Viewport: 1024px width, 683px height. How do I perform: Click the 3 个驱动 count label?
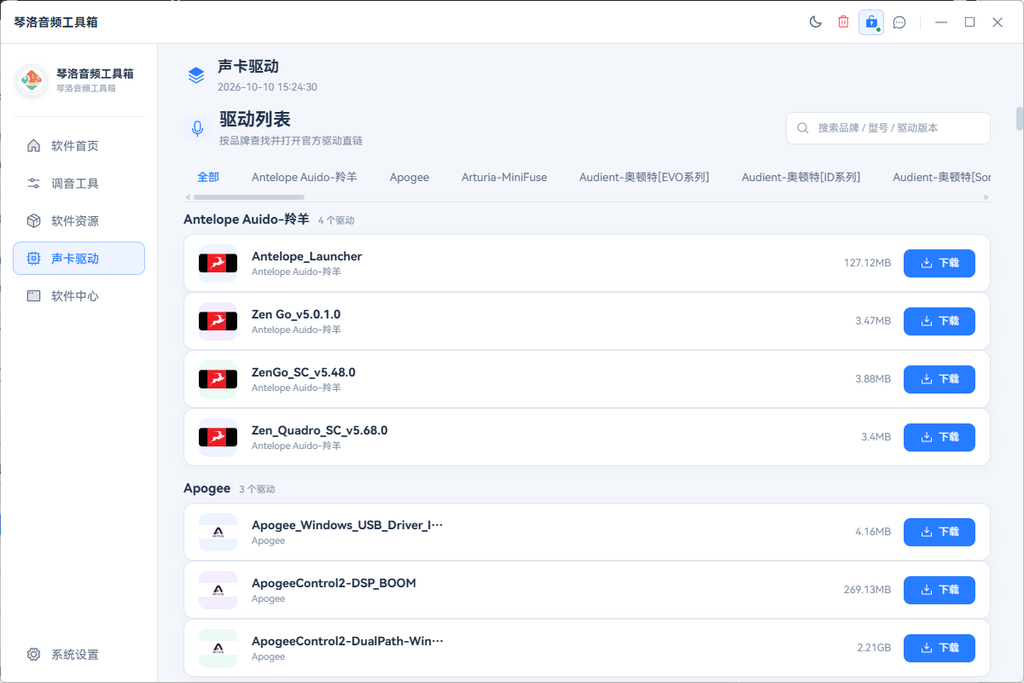click(257, 490)
